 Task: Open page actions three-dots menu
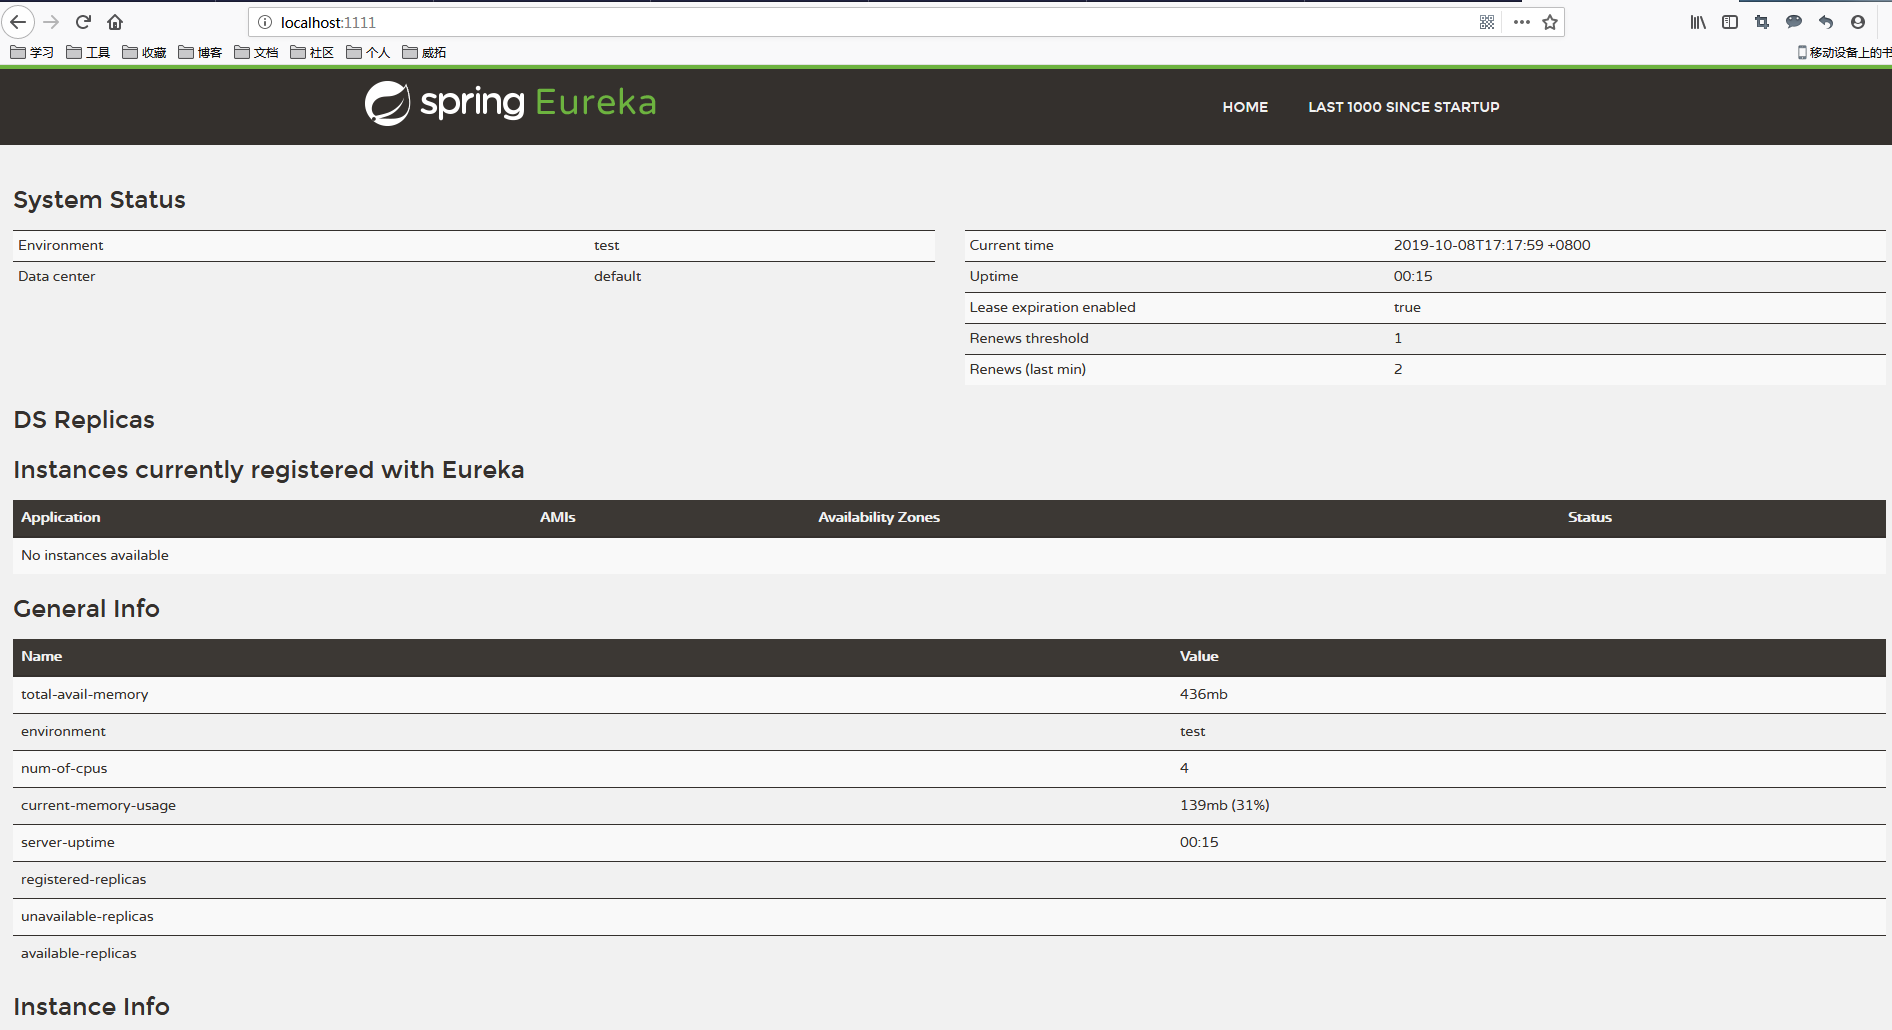[1522, 22]
